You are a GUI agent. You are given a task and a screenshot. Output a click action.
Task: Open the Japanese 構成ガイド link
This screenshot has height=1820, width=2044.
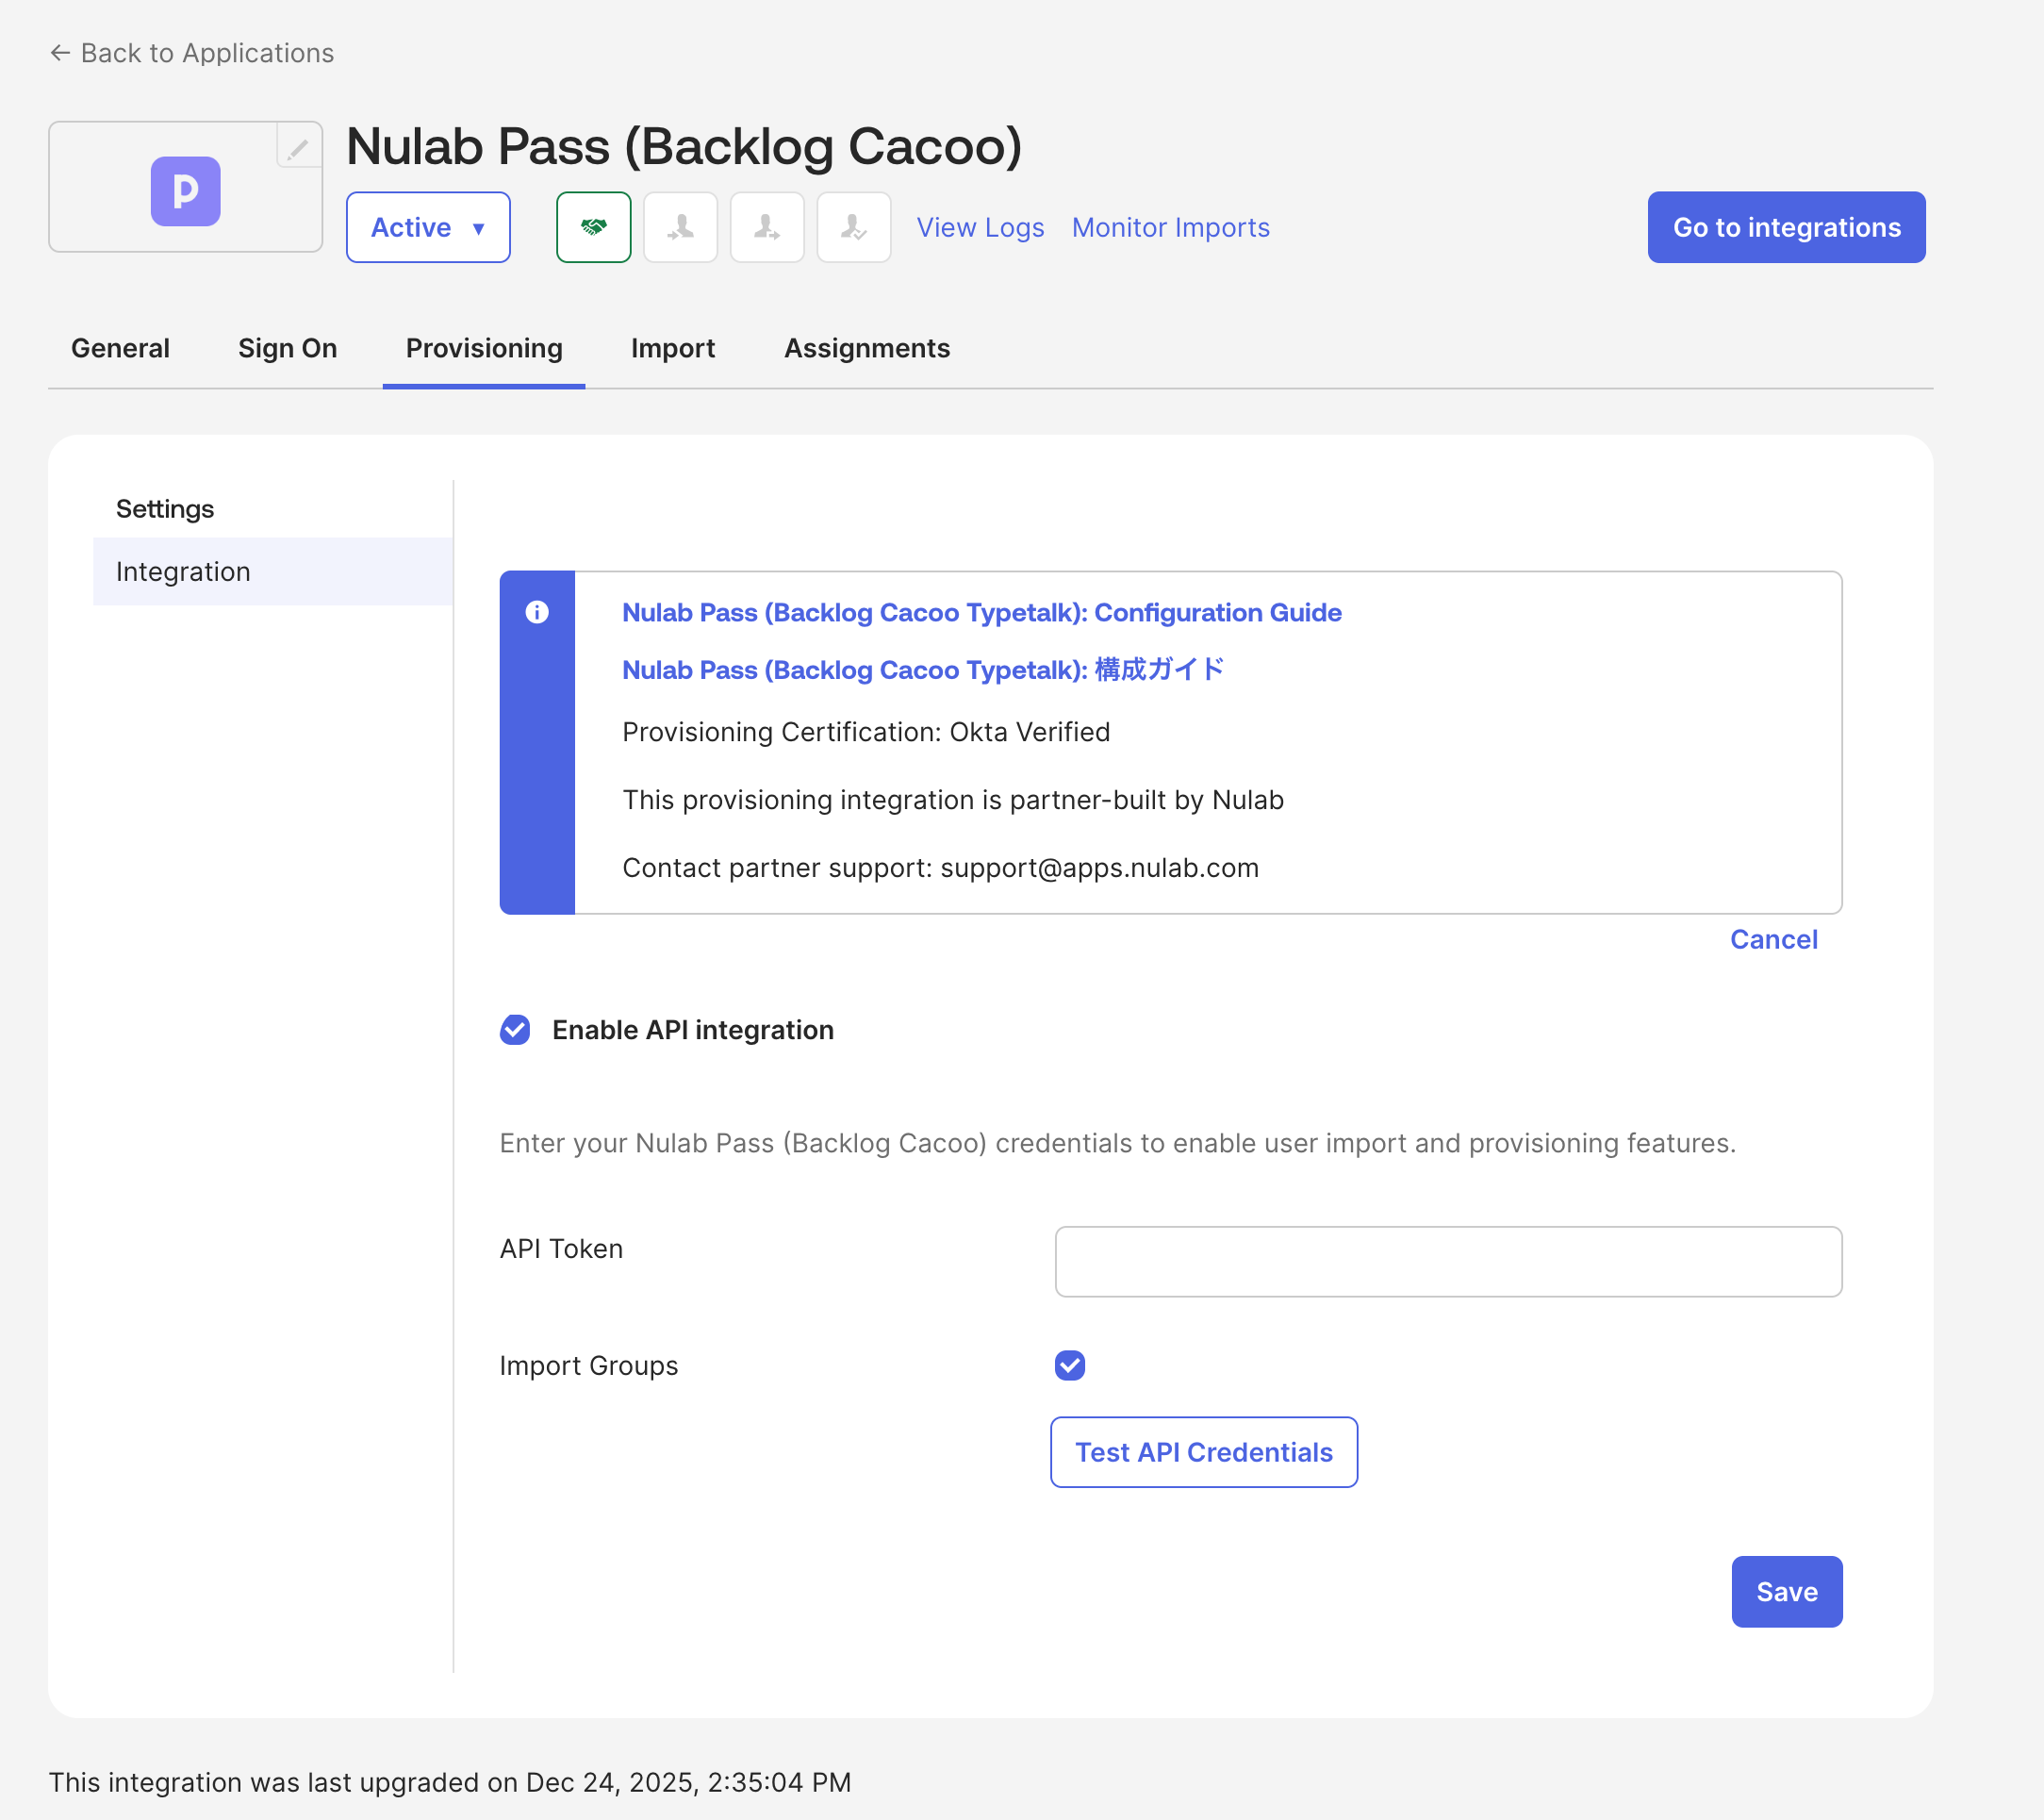(923, 670)
